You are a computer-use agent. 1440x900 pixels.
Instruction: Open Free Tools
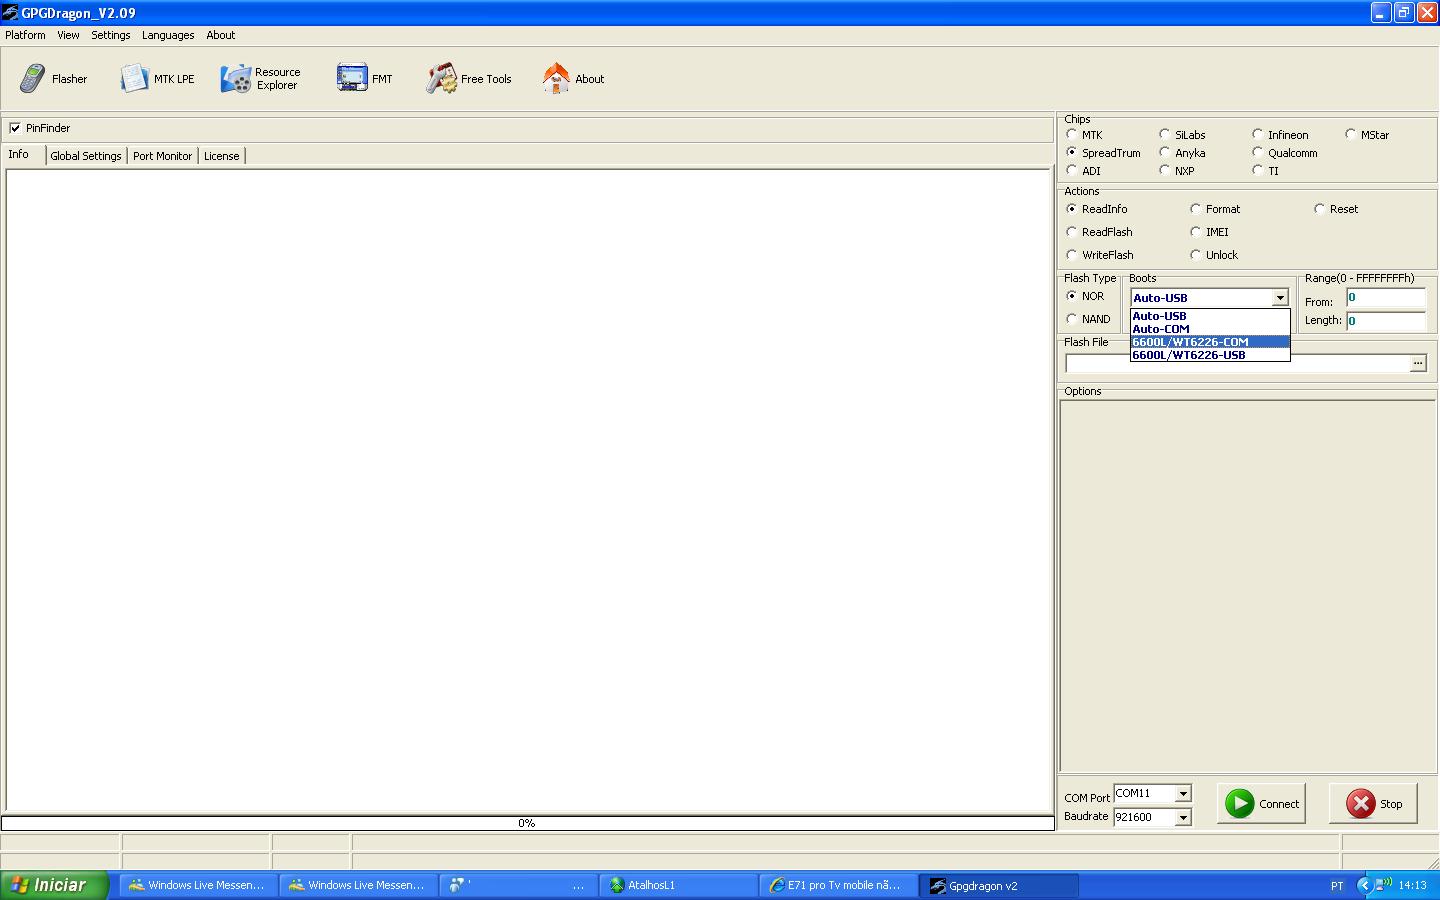coord(468,79)
